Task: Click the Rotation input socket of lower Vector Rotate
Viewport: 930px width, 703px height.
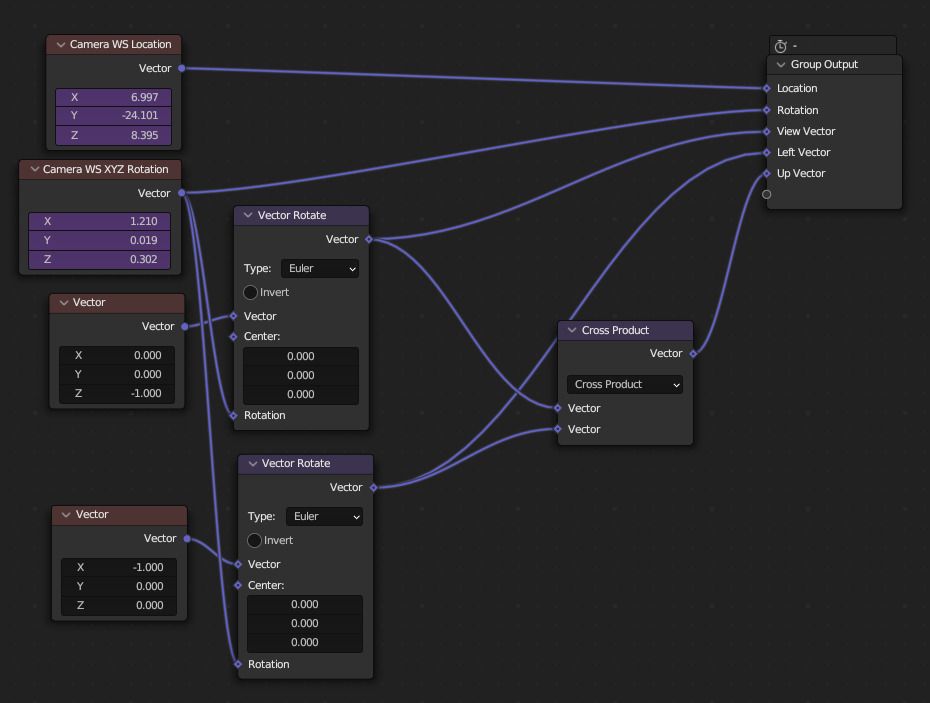Action: coord(238,664)
